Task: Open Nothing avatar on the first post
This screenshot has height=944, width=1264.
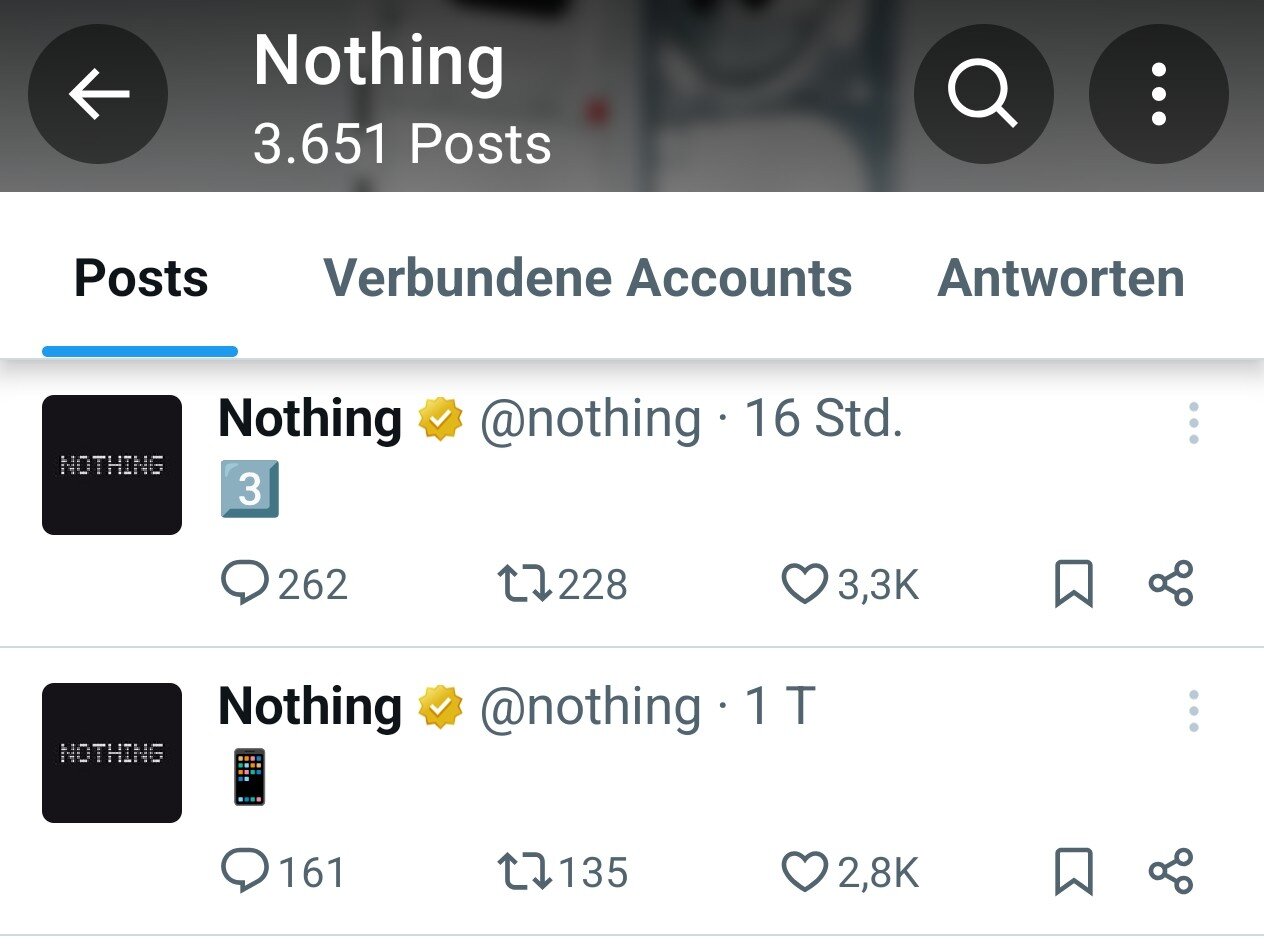Action: [112, 465]
